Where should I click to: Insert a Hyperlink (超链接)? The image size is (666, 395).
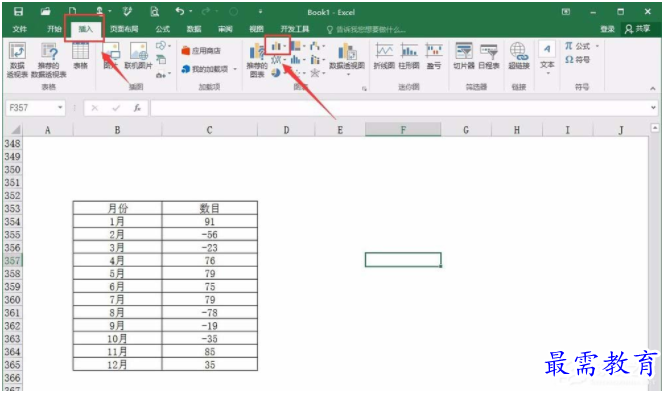[x=519, y=56]
